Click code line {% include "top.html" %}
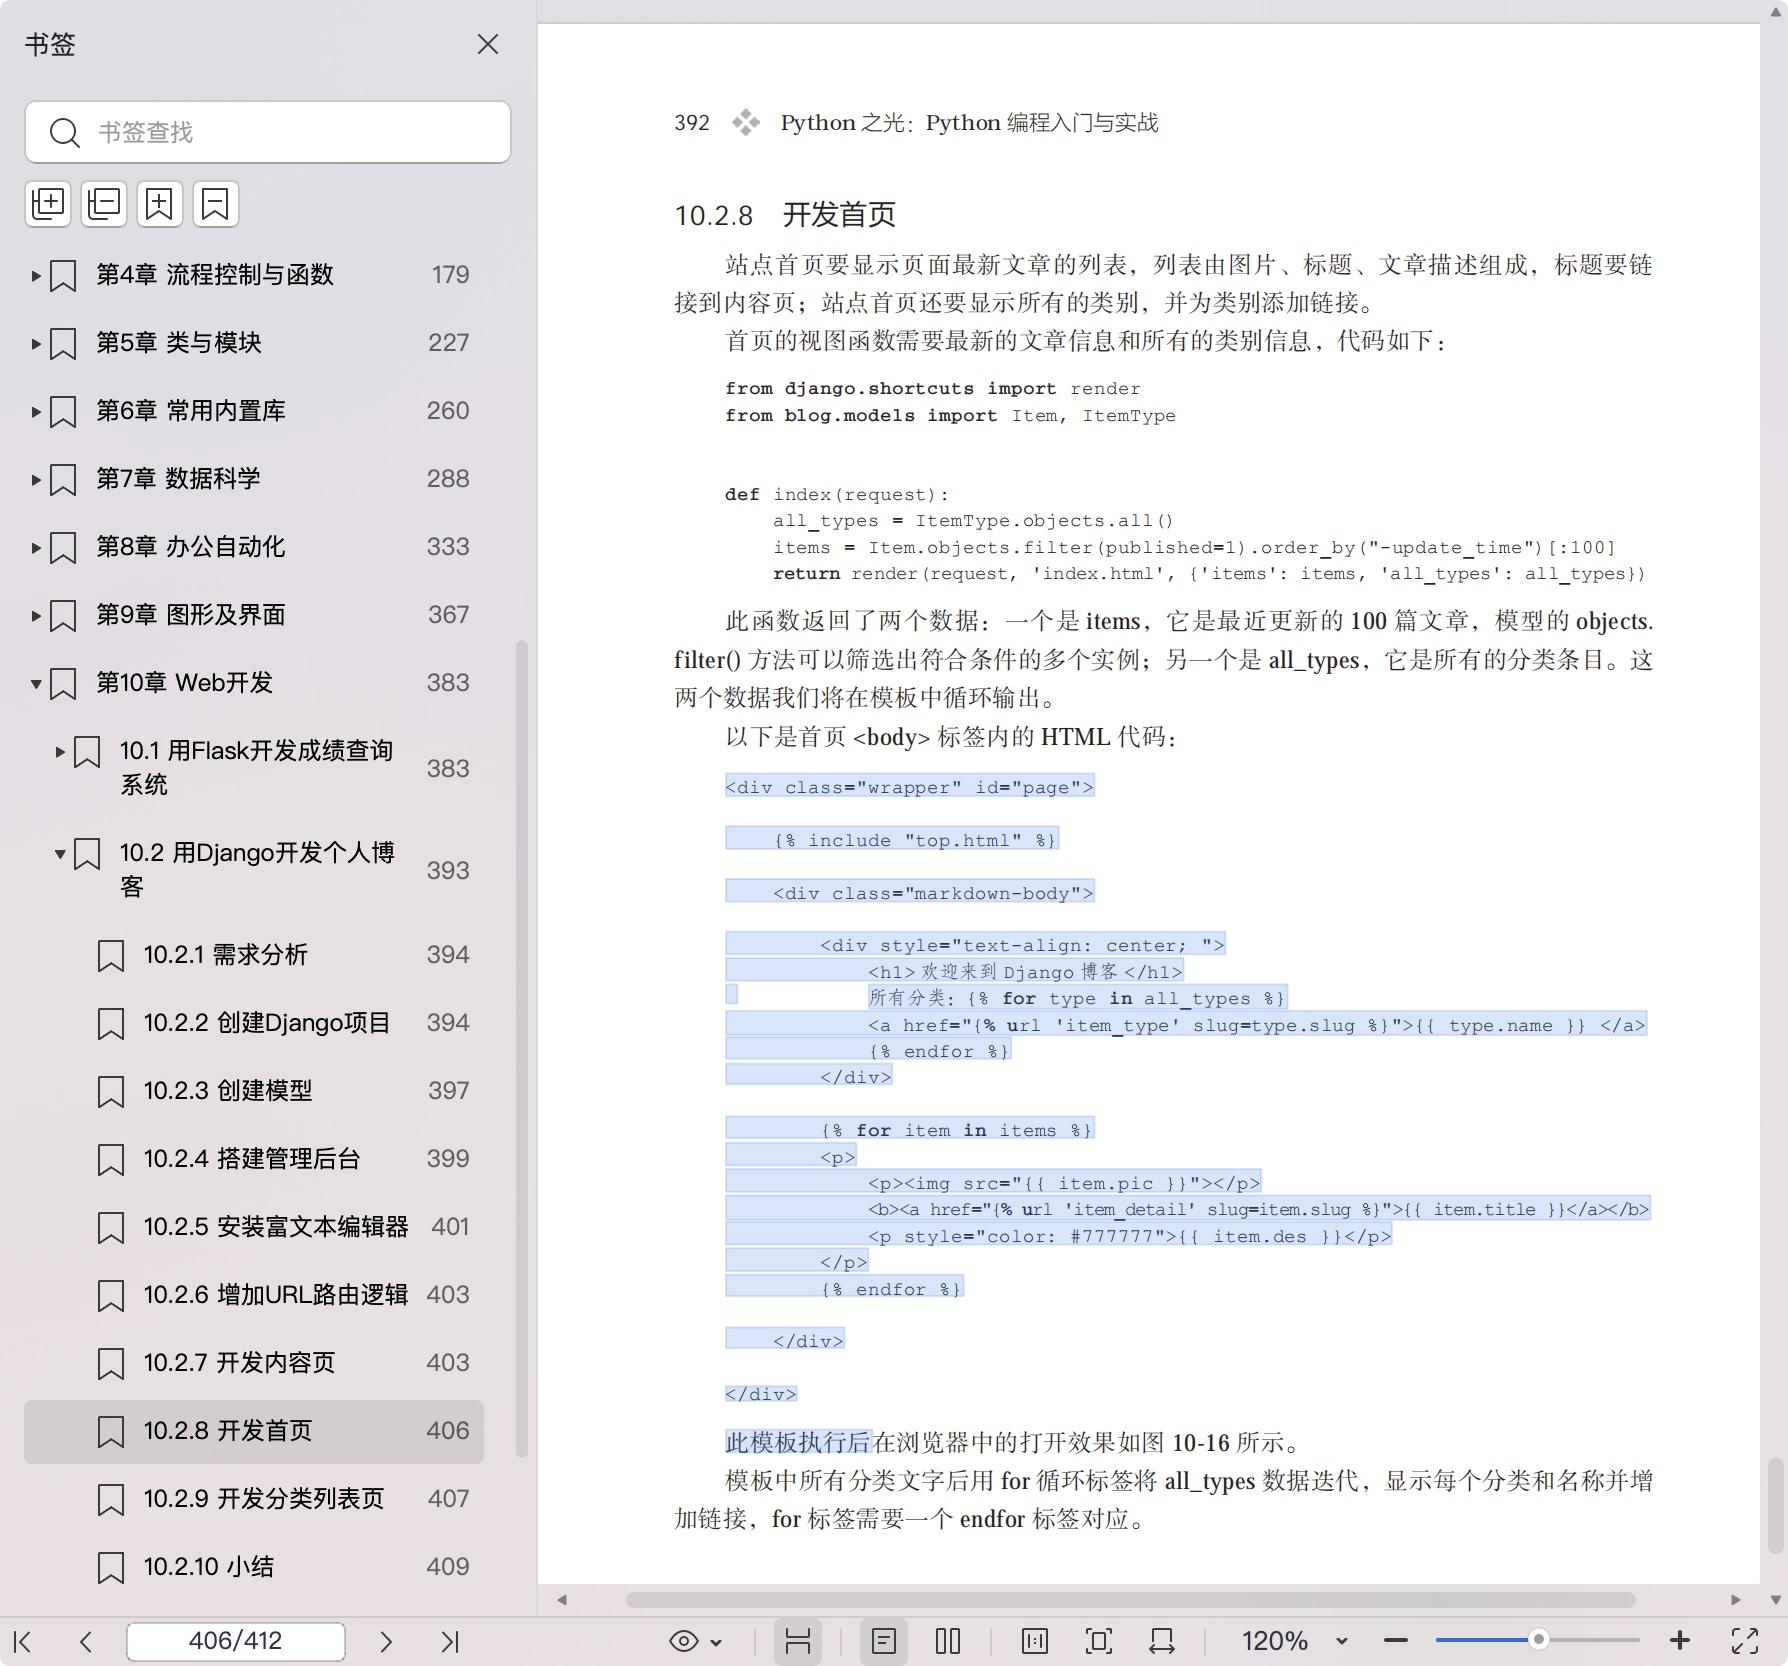Screen dimensions: 1788x1666 (x=915, y=840)
